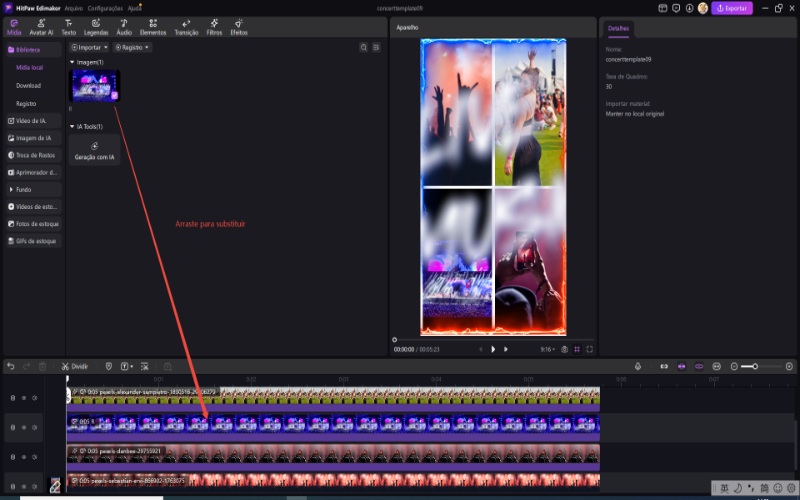Open the Legendas panel
The height and width of the screenshot is (500, 800).
tap(96, 26)
